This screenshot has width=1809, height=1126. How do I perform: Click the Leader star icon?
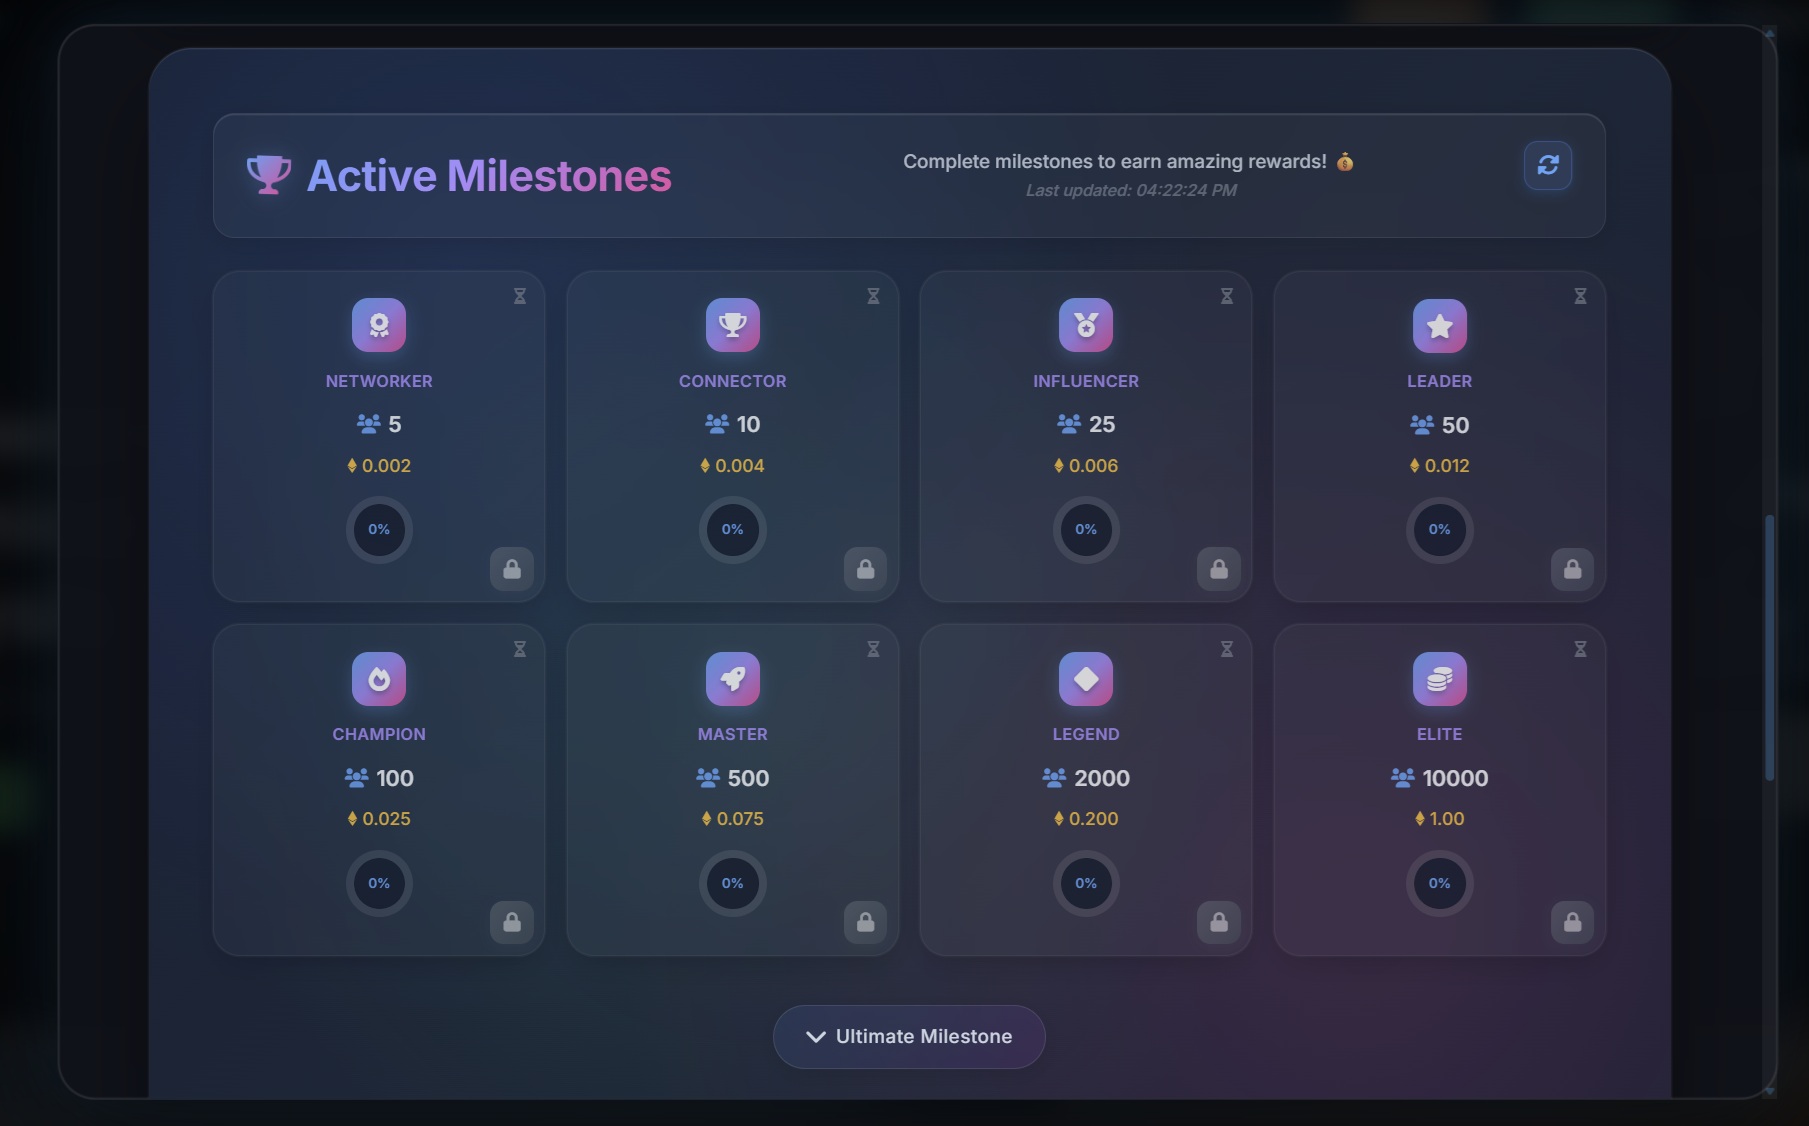coord(1440,325)
